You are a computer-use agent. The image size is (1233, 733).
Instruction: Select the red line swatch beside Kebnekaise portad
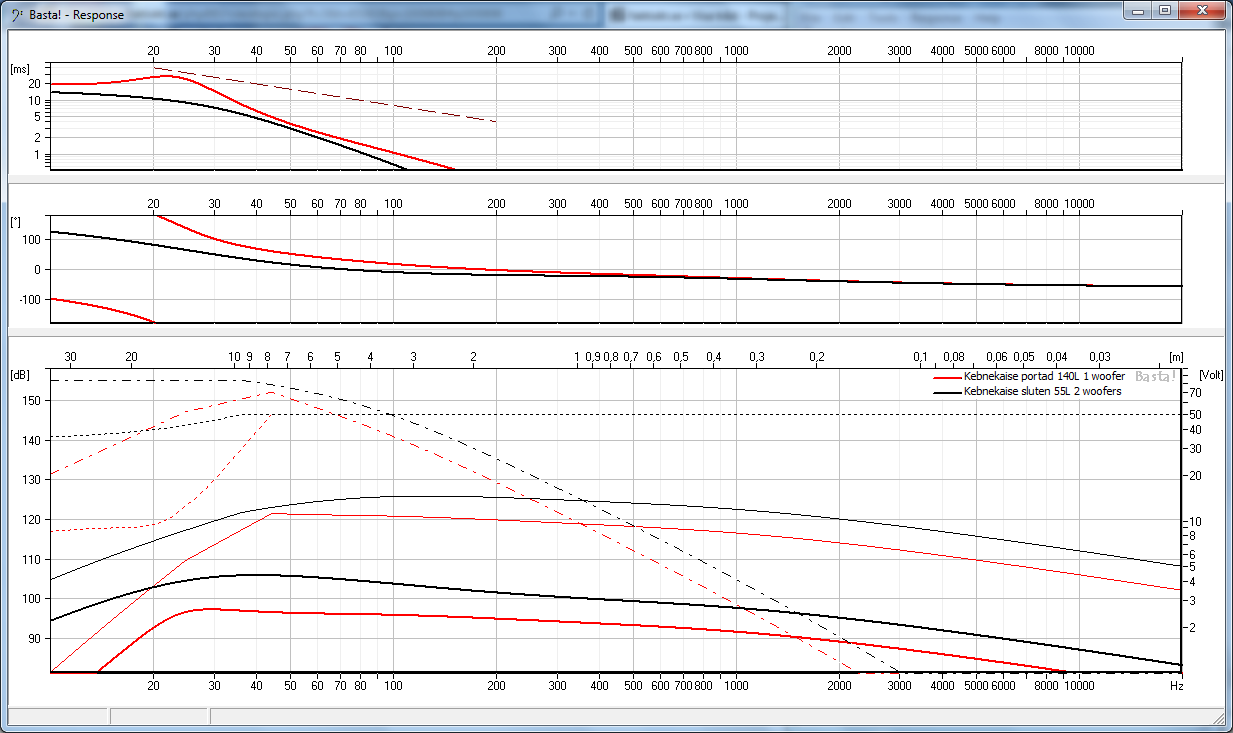coord(947,378)
